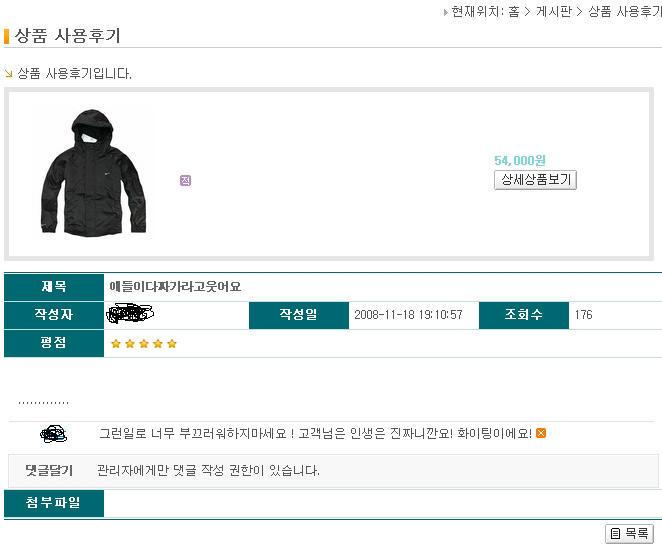The height and width of the screenshot is (553, 662).
Task: Go to 홈 in the breadcrumb
Action: pos(514,11)
